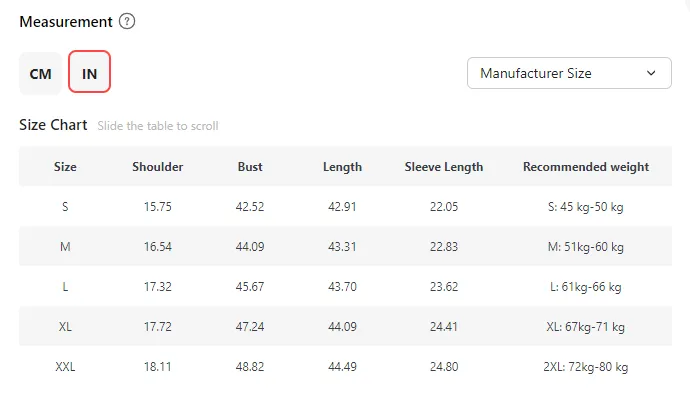Select the XXL size row label
Screen dimensions: 690x396
65,367
